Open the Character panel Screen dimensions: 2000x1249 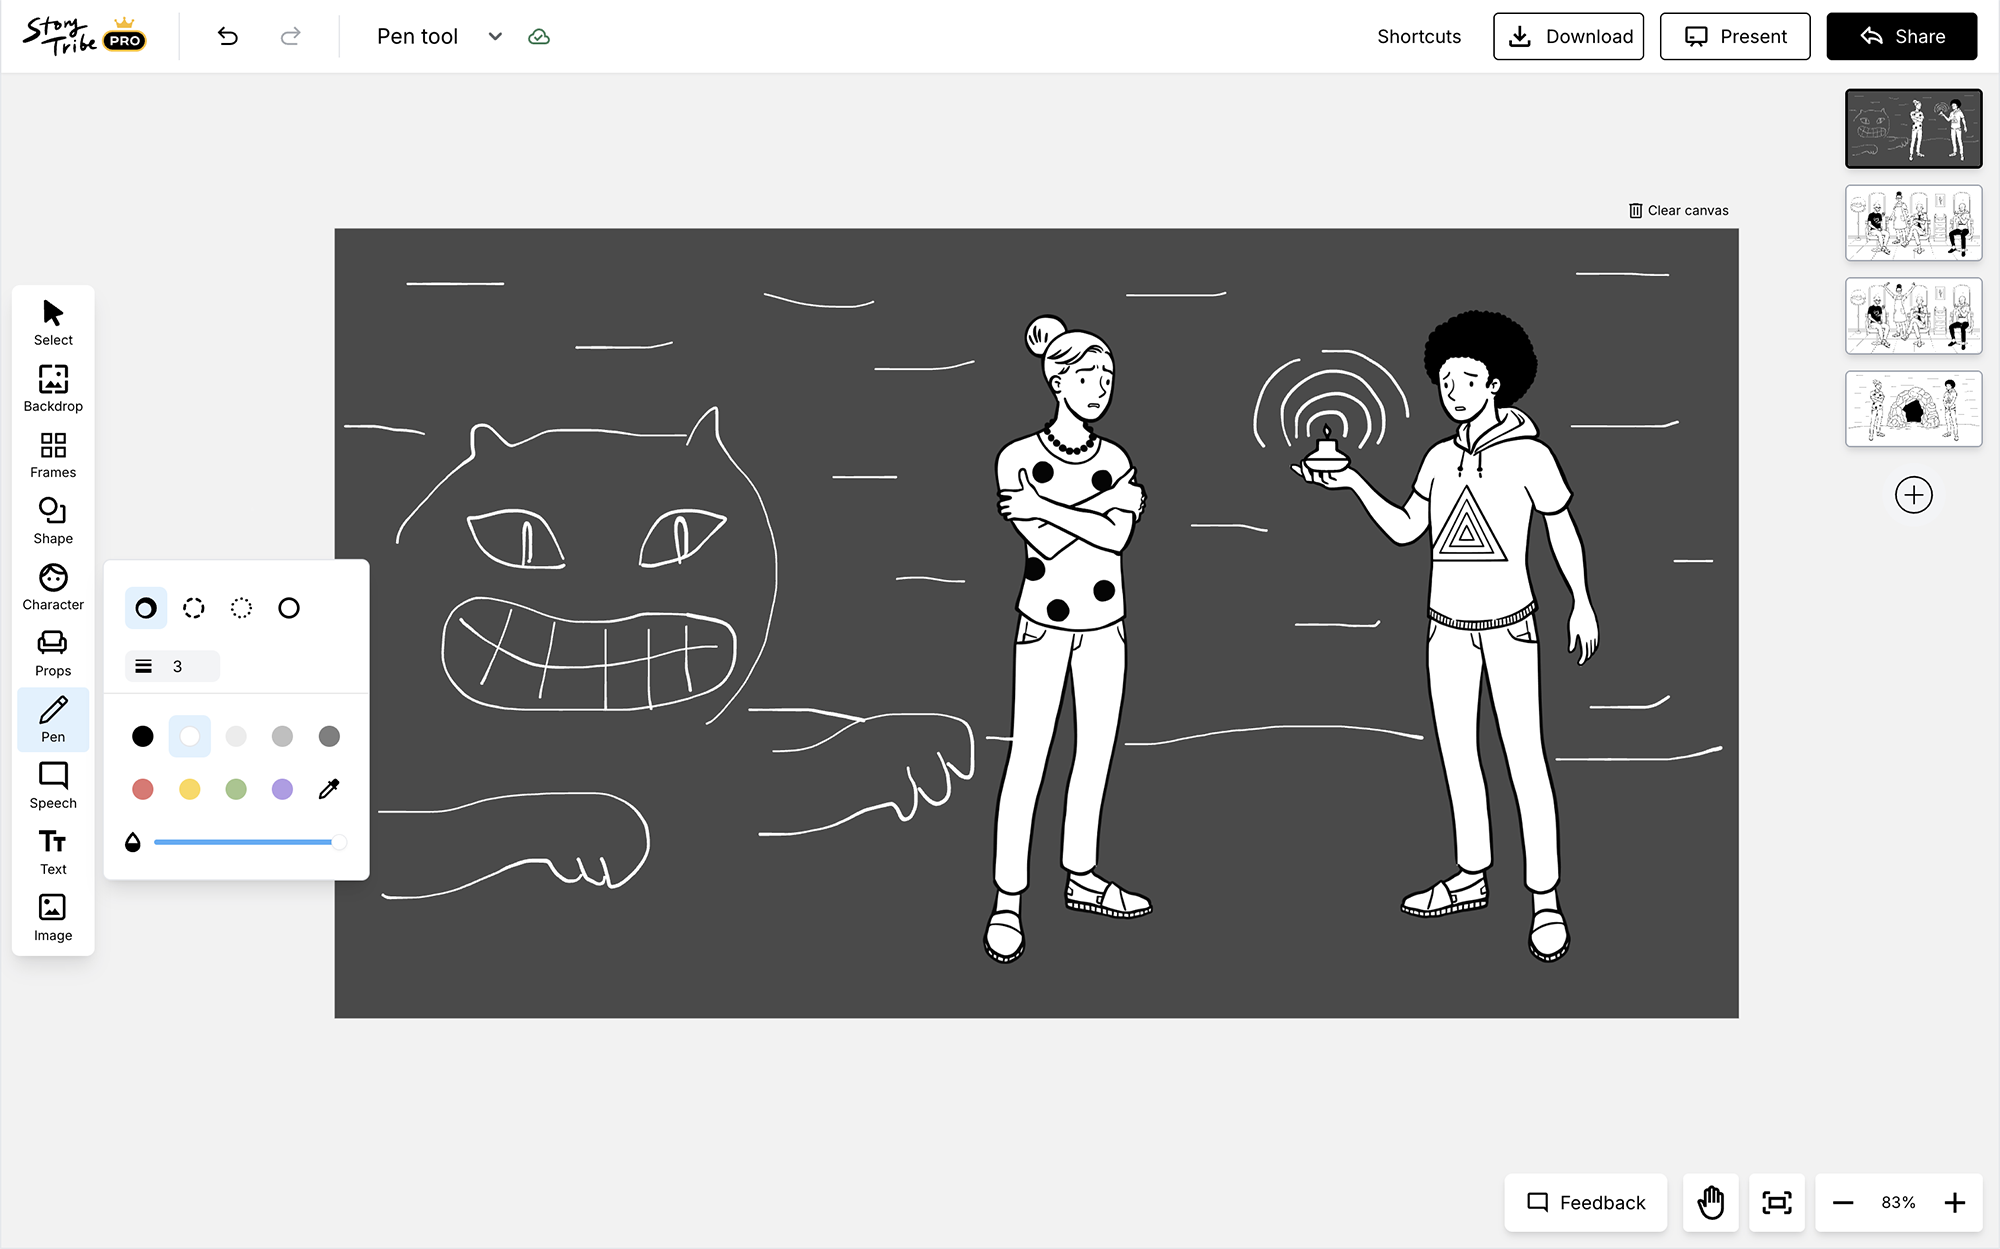pyautogui.click(x=53, y=586)
